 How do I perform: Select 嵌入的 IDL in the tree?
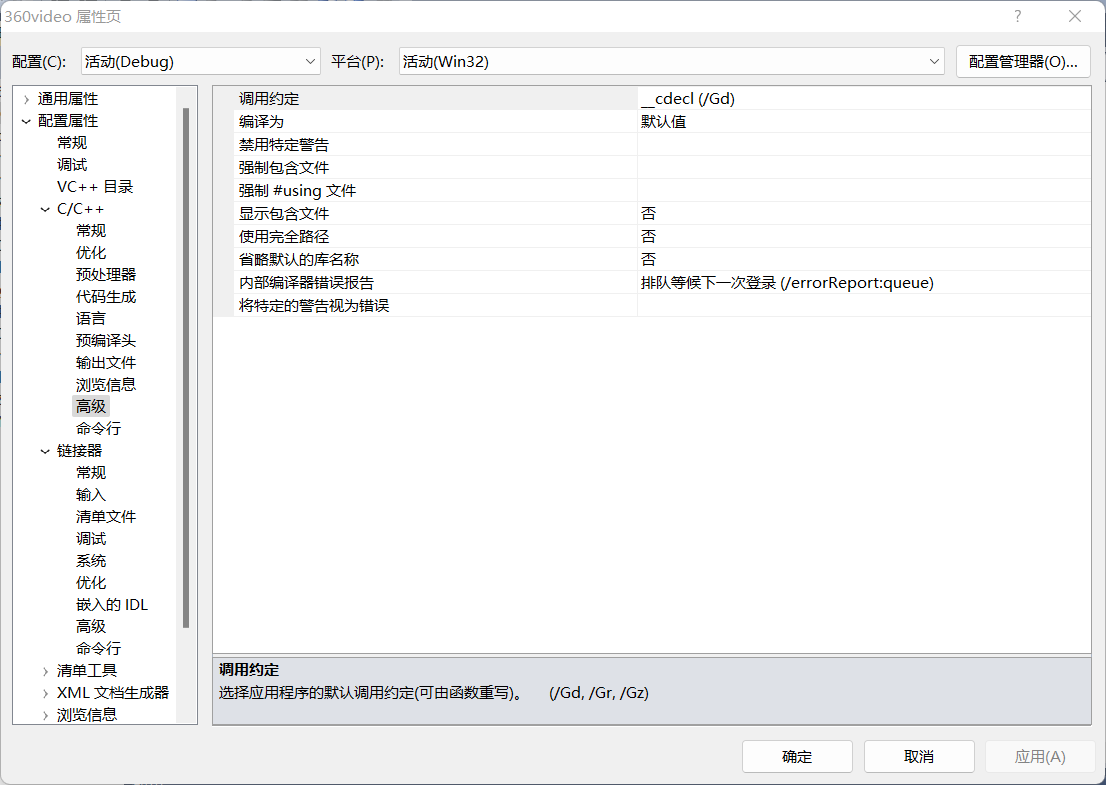112,604
